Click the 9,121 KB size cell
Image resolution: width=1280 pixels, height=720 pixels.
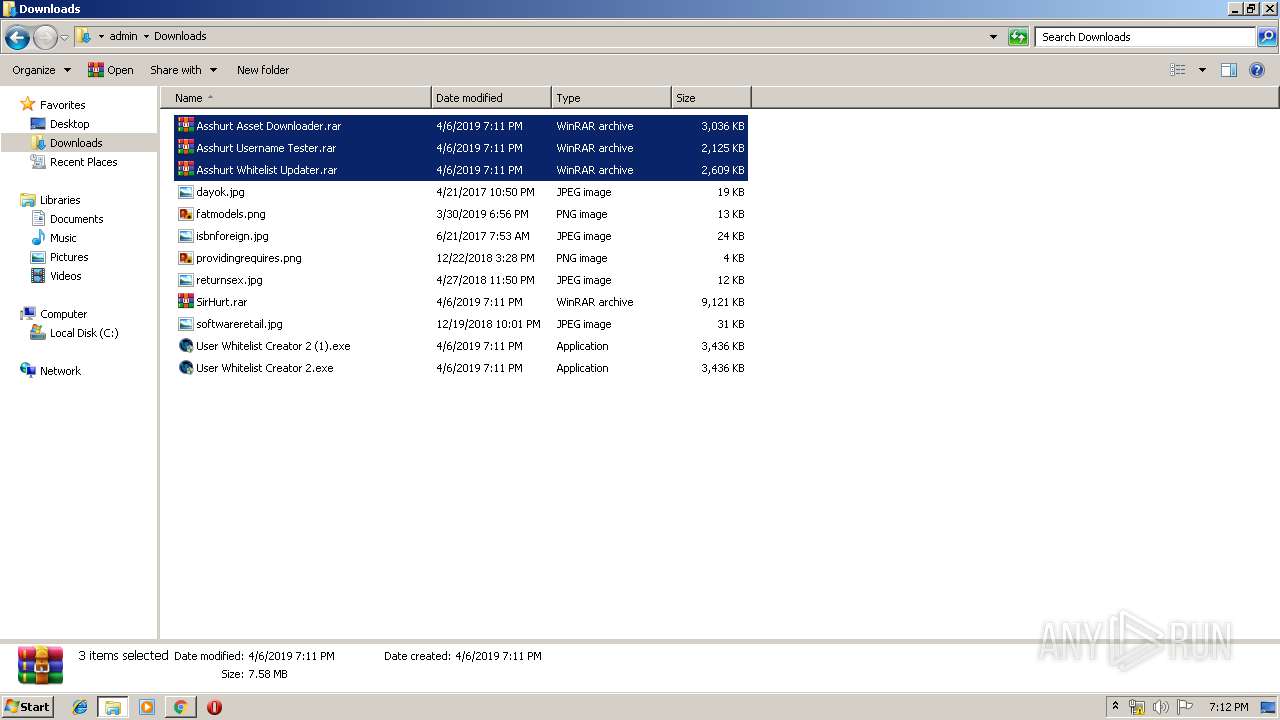point(722,302)
